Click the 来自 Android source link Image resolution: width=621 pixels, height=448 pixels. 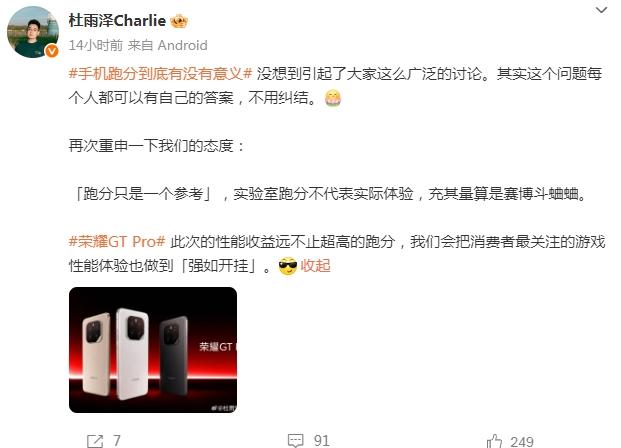click(x=168, y=45)
